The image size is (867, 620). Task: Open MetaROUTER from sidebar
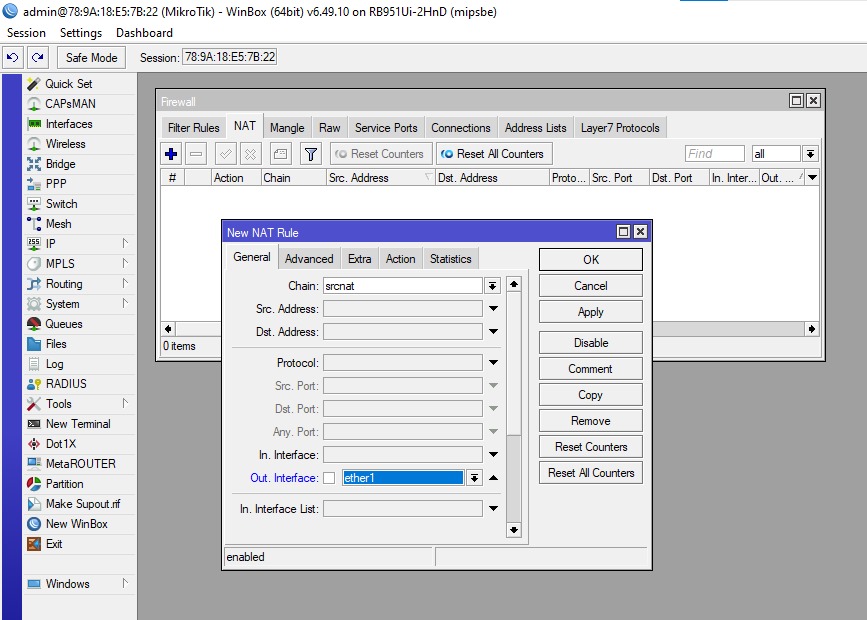click(x=80, y=463)
